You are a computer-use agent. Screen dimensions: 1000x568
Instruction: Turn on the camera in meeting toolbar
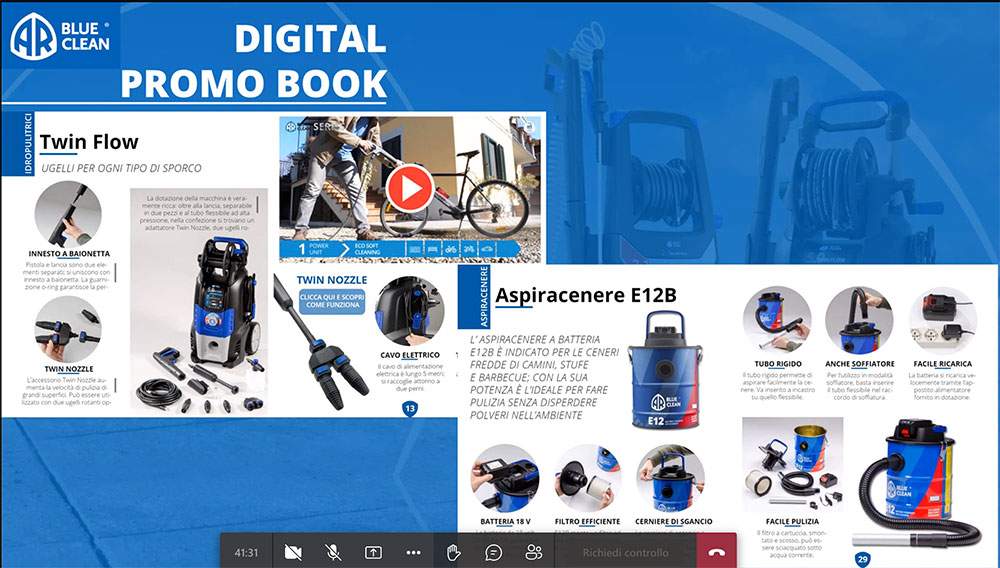click(293, 552)
